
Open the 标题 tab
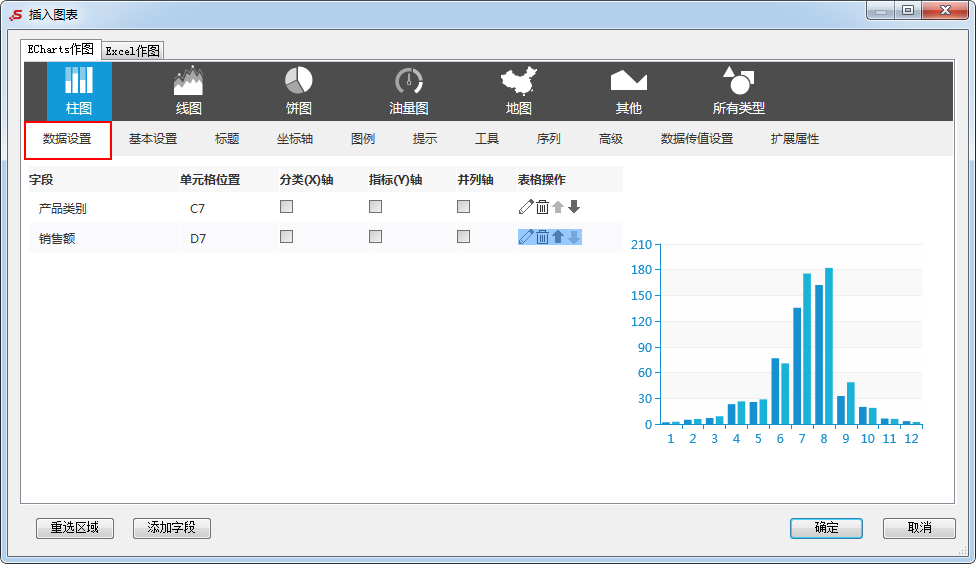pyautogui.click(x=227, y=139)
